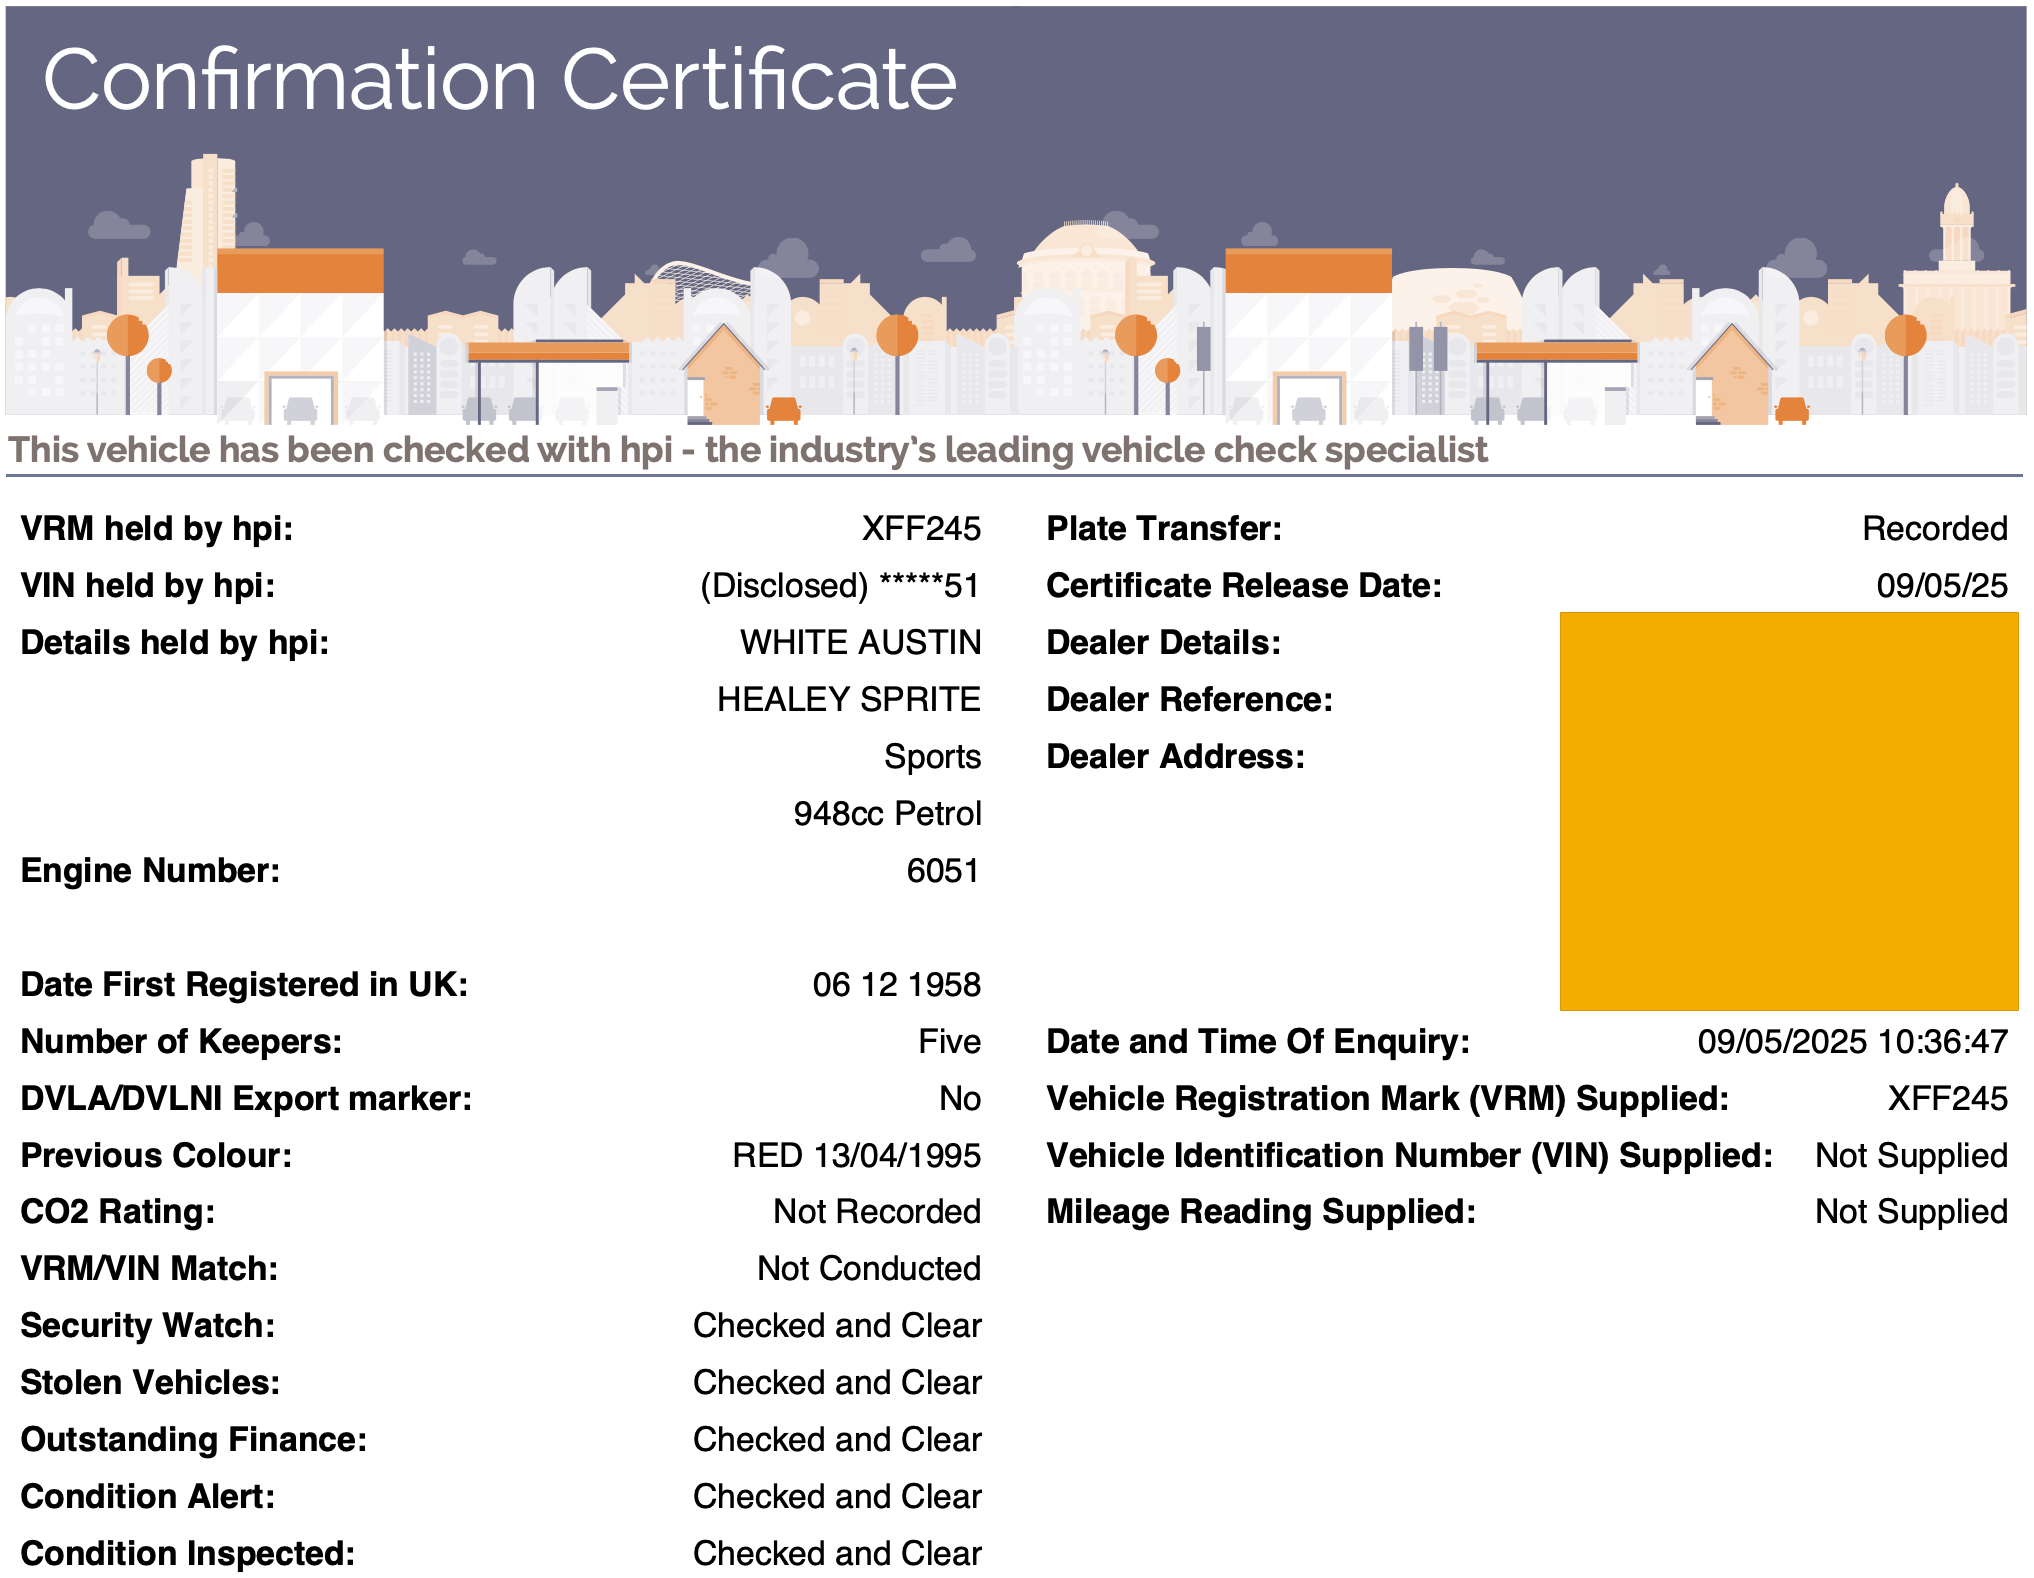Select the 'Not Conducted' value
The width and height of the screenshot is (2034, 1578).
869,1268
